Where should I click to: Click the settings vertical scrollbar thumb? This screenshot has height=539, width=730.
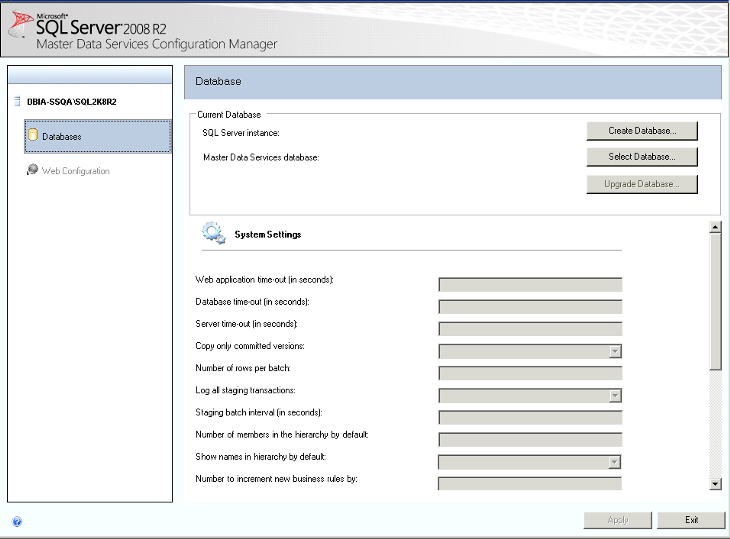point(715,302)
